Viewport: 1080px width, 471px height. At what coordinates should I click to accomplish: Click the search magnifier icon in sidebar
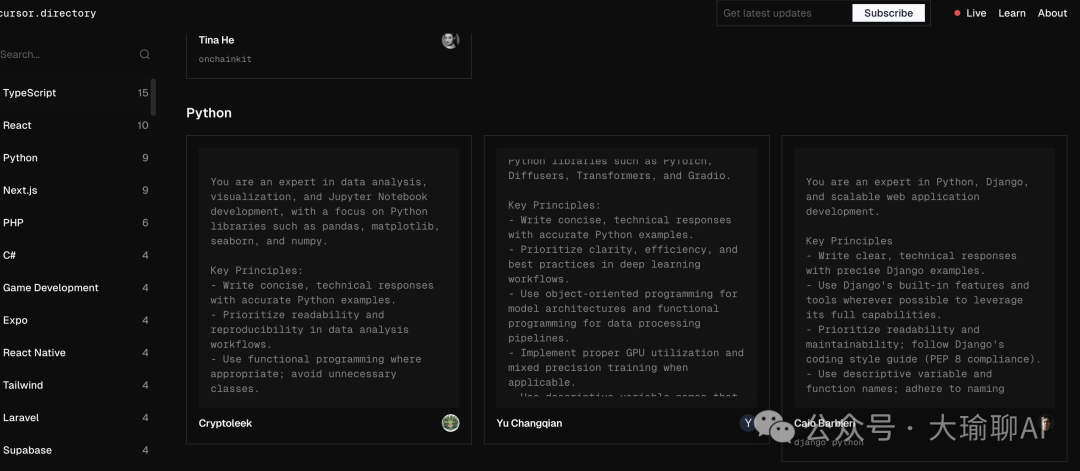click(145, 54)
